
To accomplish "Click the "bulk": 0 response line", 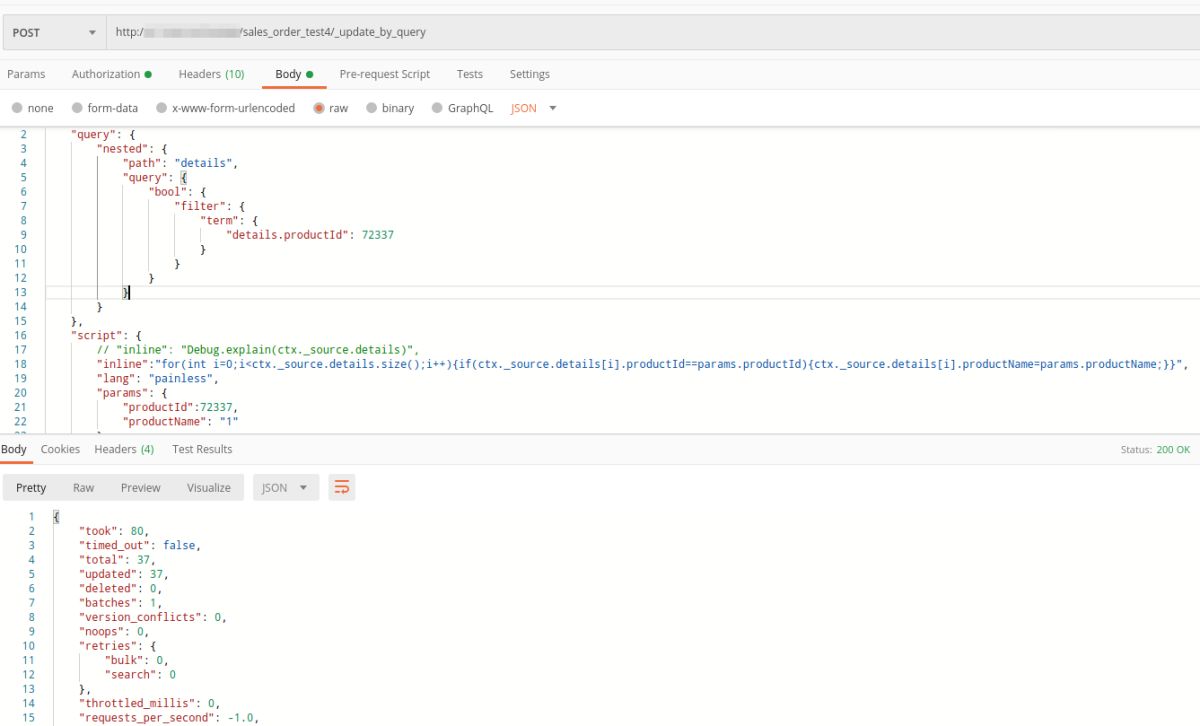I will pyautogui.click(x=136, y=661).
